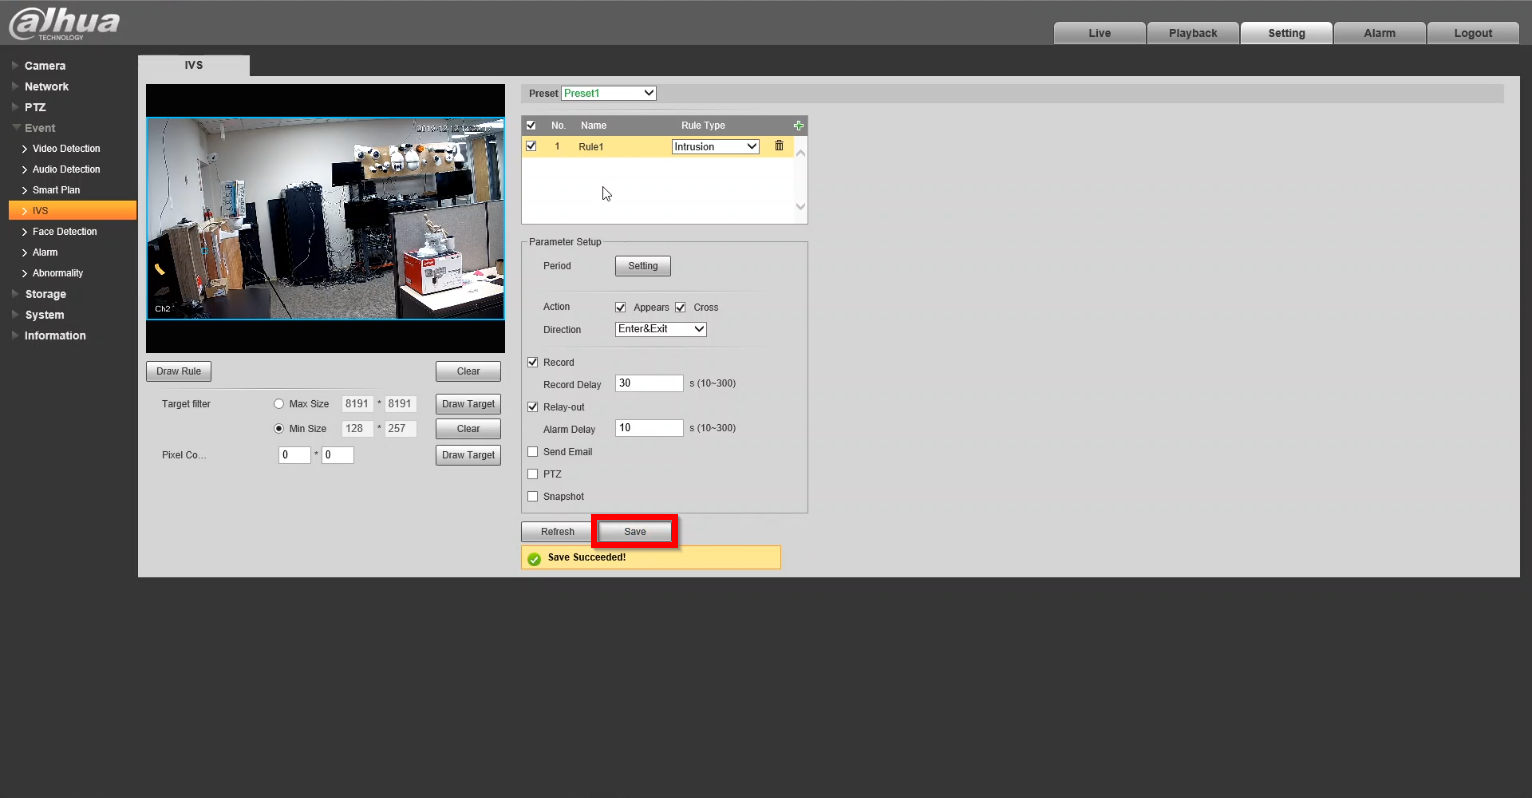Screen dimensions: 1532x798
Task: Switch to the Playback tab
Action: pyautogui.click(x=1193, y=33)
